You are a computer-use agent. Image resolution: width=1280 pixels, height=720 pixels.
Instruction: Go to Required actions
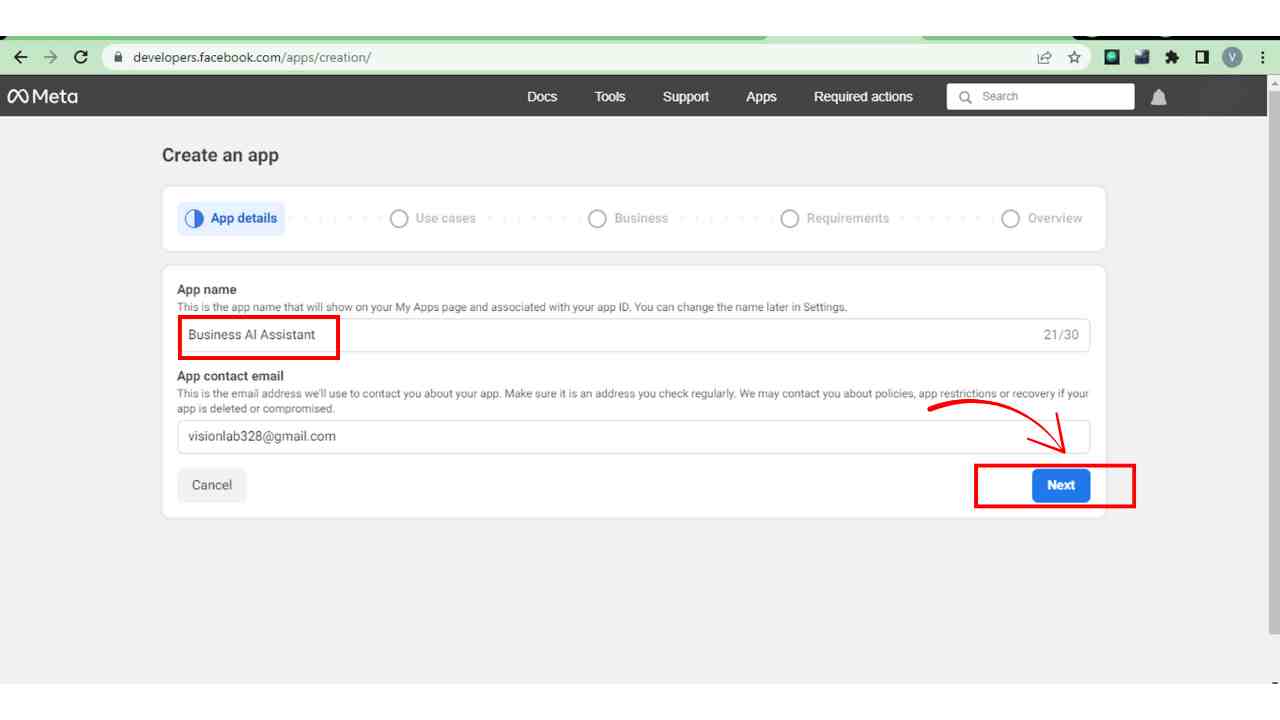863,97
